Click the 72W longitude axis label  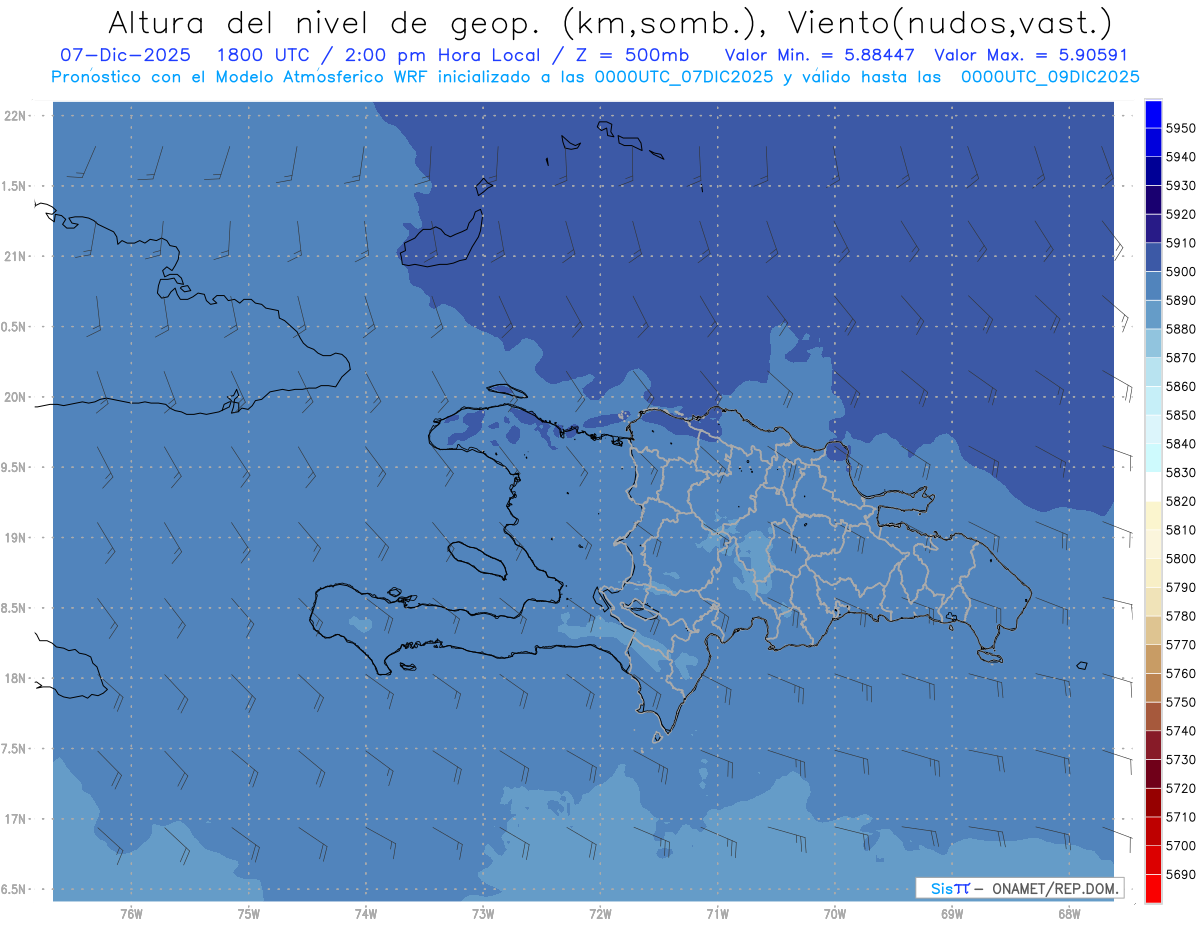click(600, 914)
